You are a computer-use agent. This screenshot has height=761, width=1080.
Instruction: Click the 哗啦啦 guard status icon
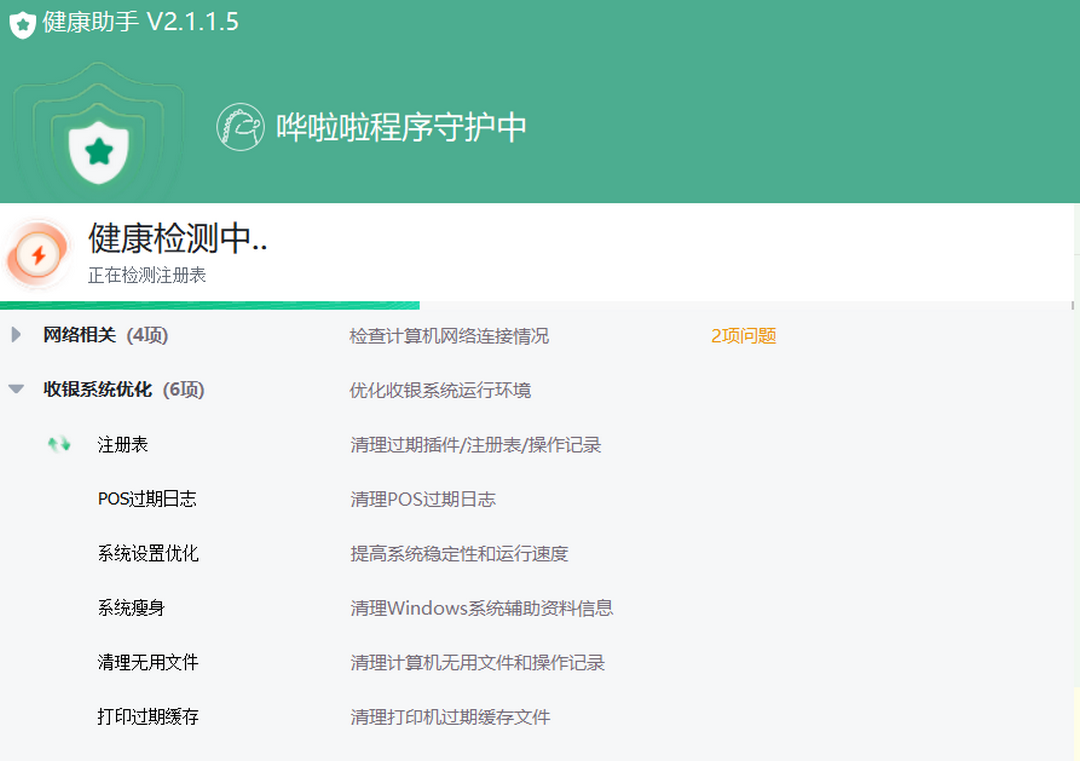click(240, 126)
